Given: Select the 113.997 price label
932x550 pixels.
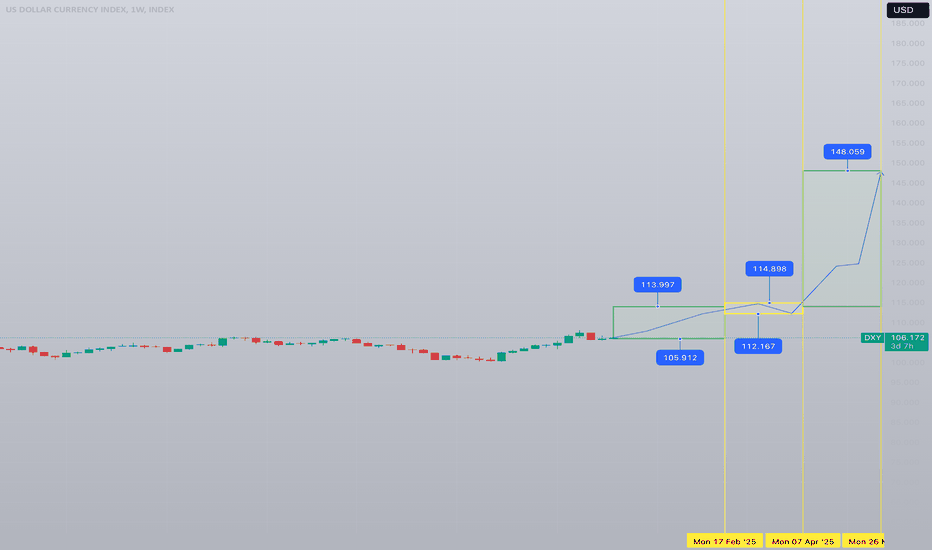Looking at the screenshot, I should tap(657, 285).
